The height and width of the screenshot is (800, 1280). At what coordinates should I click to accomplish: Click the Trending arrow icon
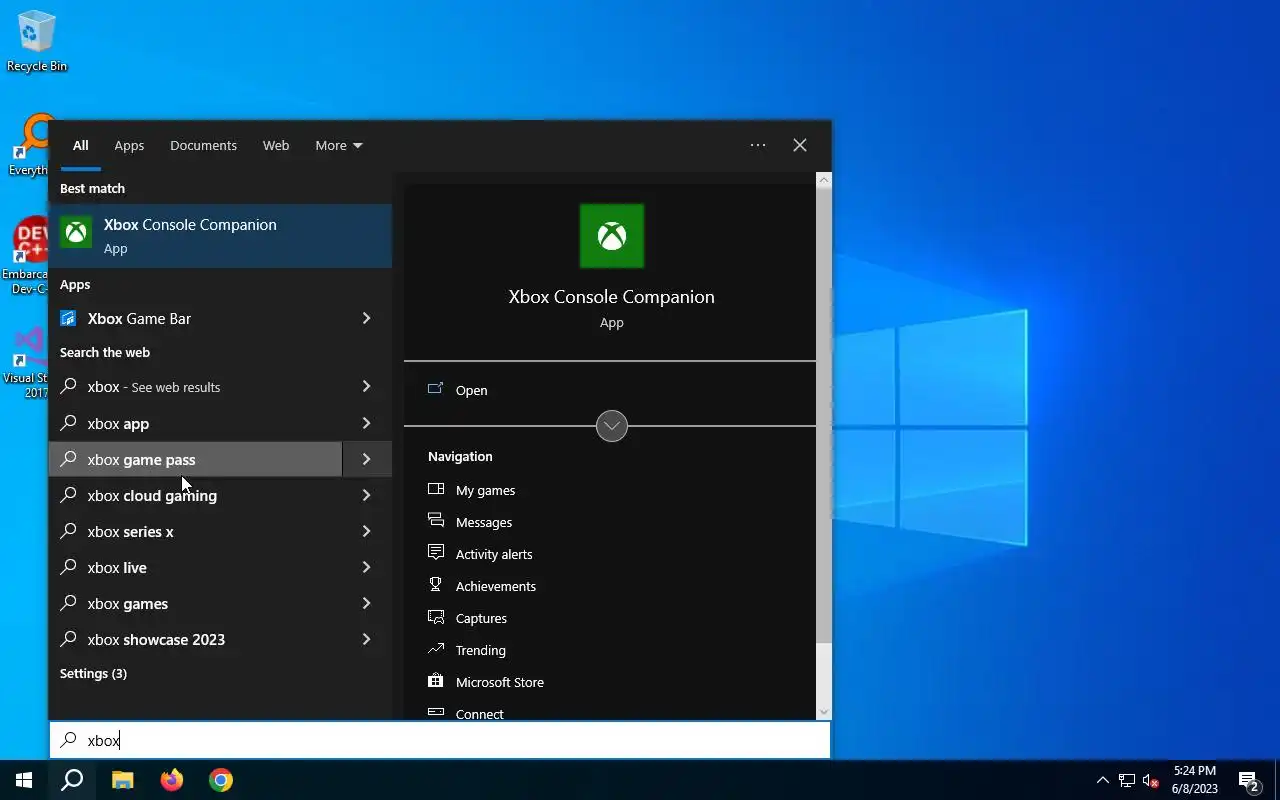[x=436, y=649]
